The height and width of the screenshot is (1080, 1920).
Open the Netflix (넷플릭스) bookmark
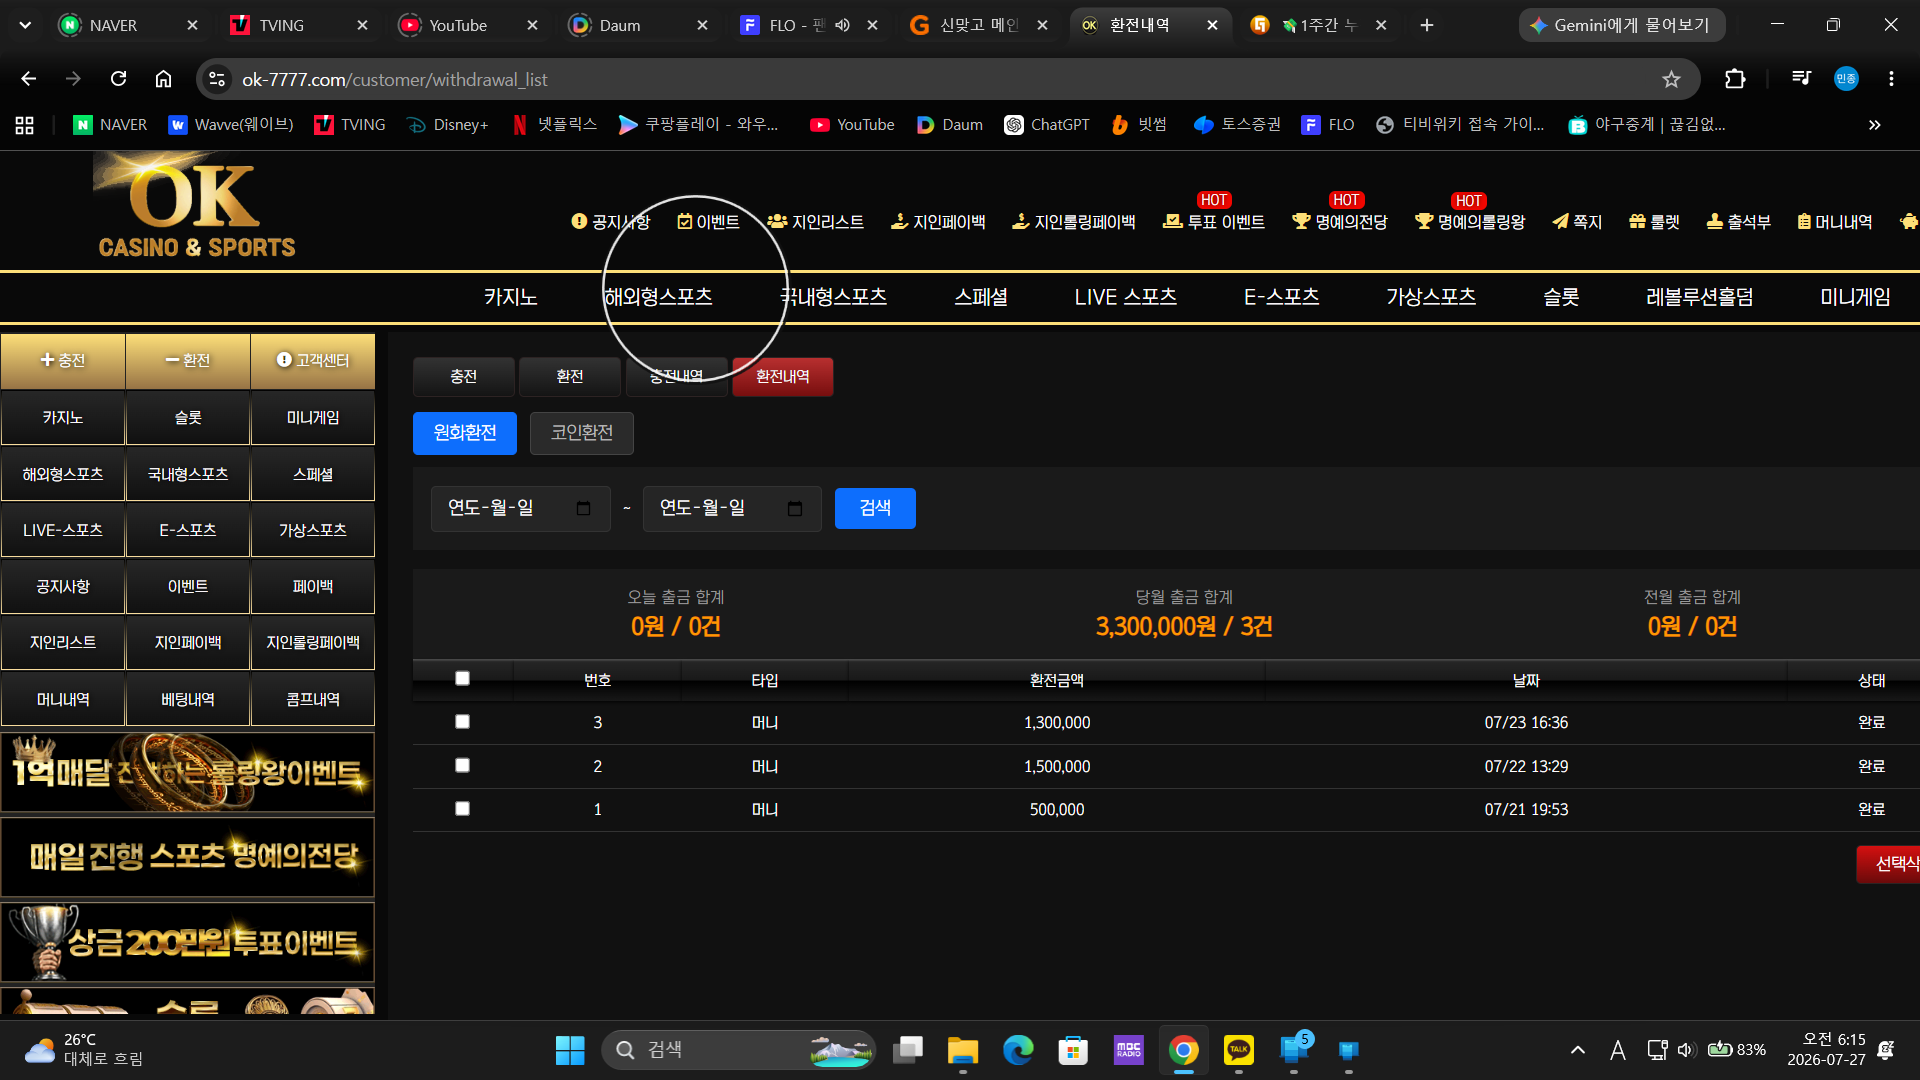coord(555,125)
